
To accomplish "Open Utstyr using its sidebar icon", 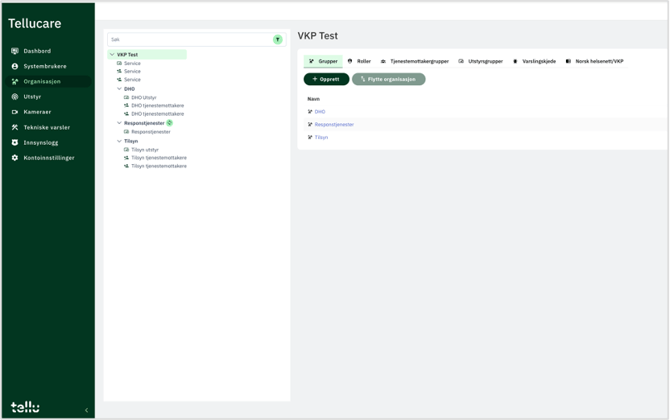I will coord(15,97).
